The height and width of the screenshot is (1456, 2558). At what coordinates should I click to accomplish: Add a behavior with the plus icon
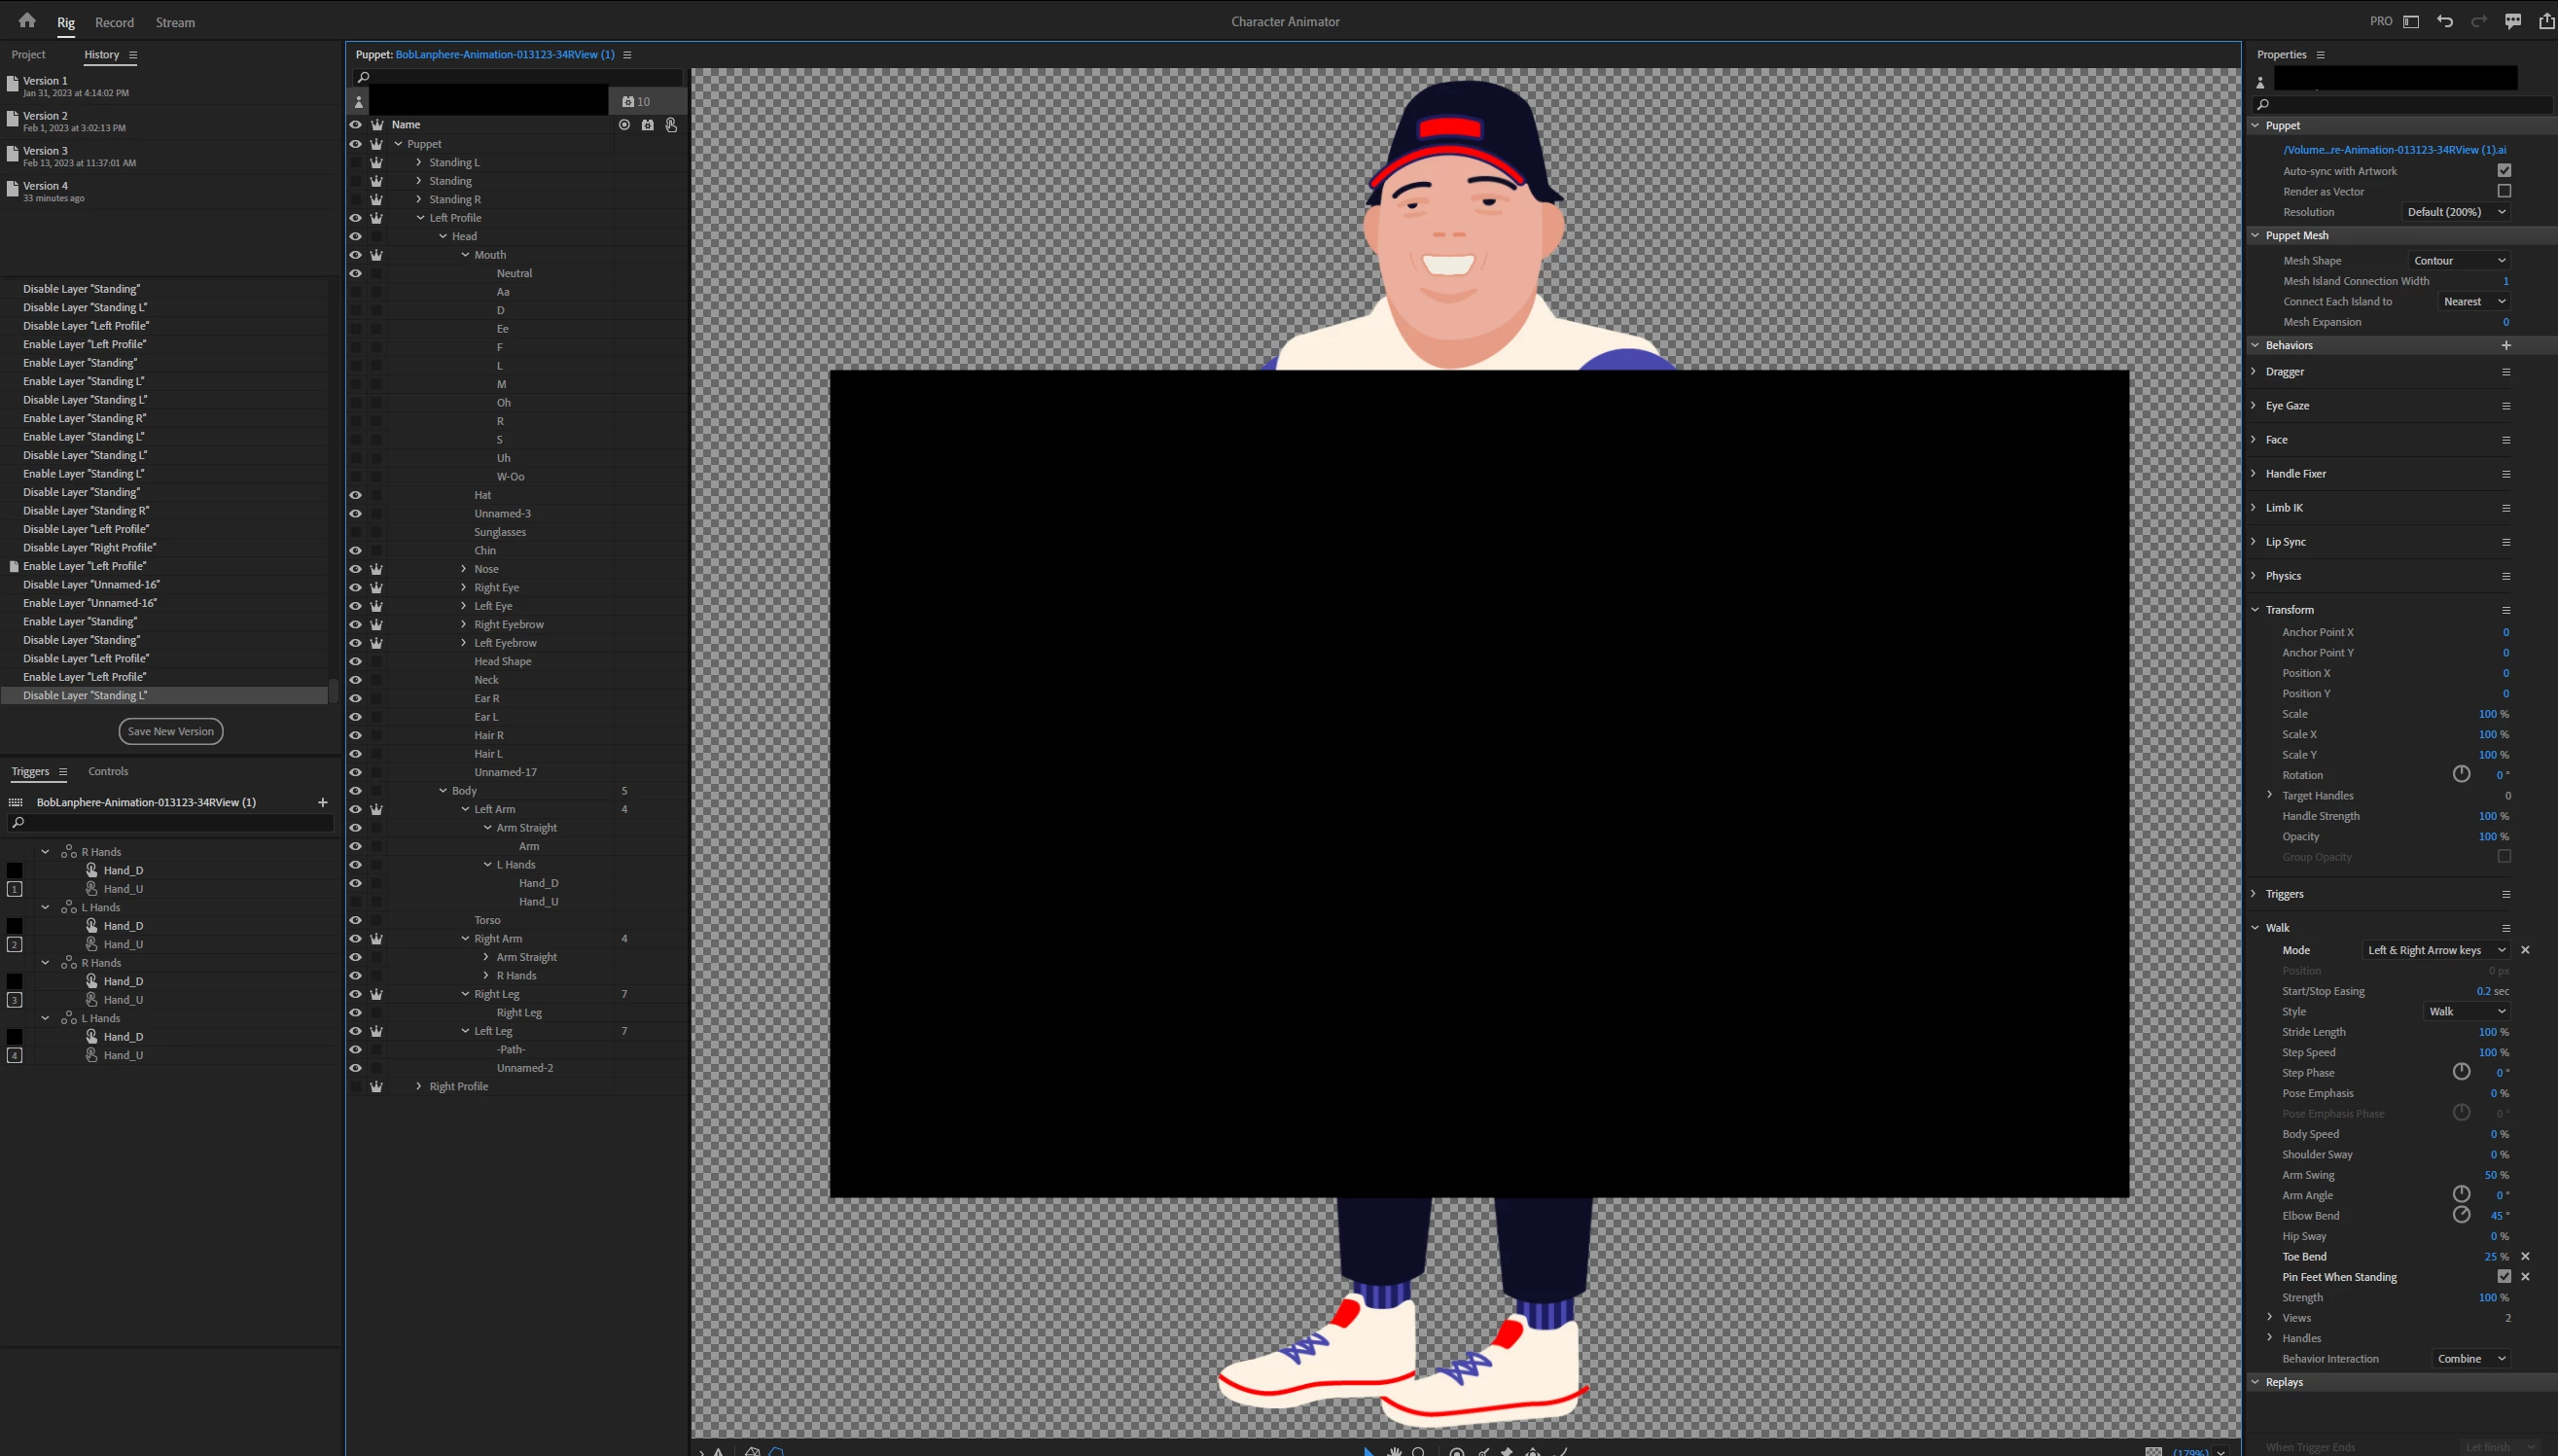tap(2506, 345)
